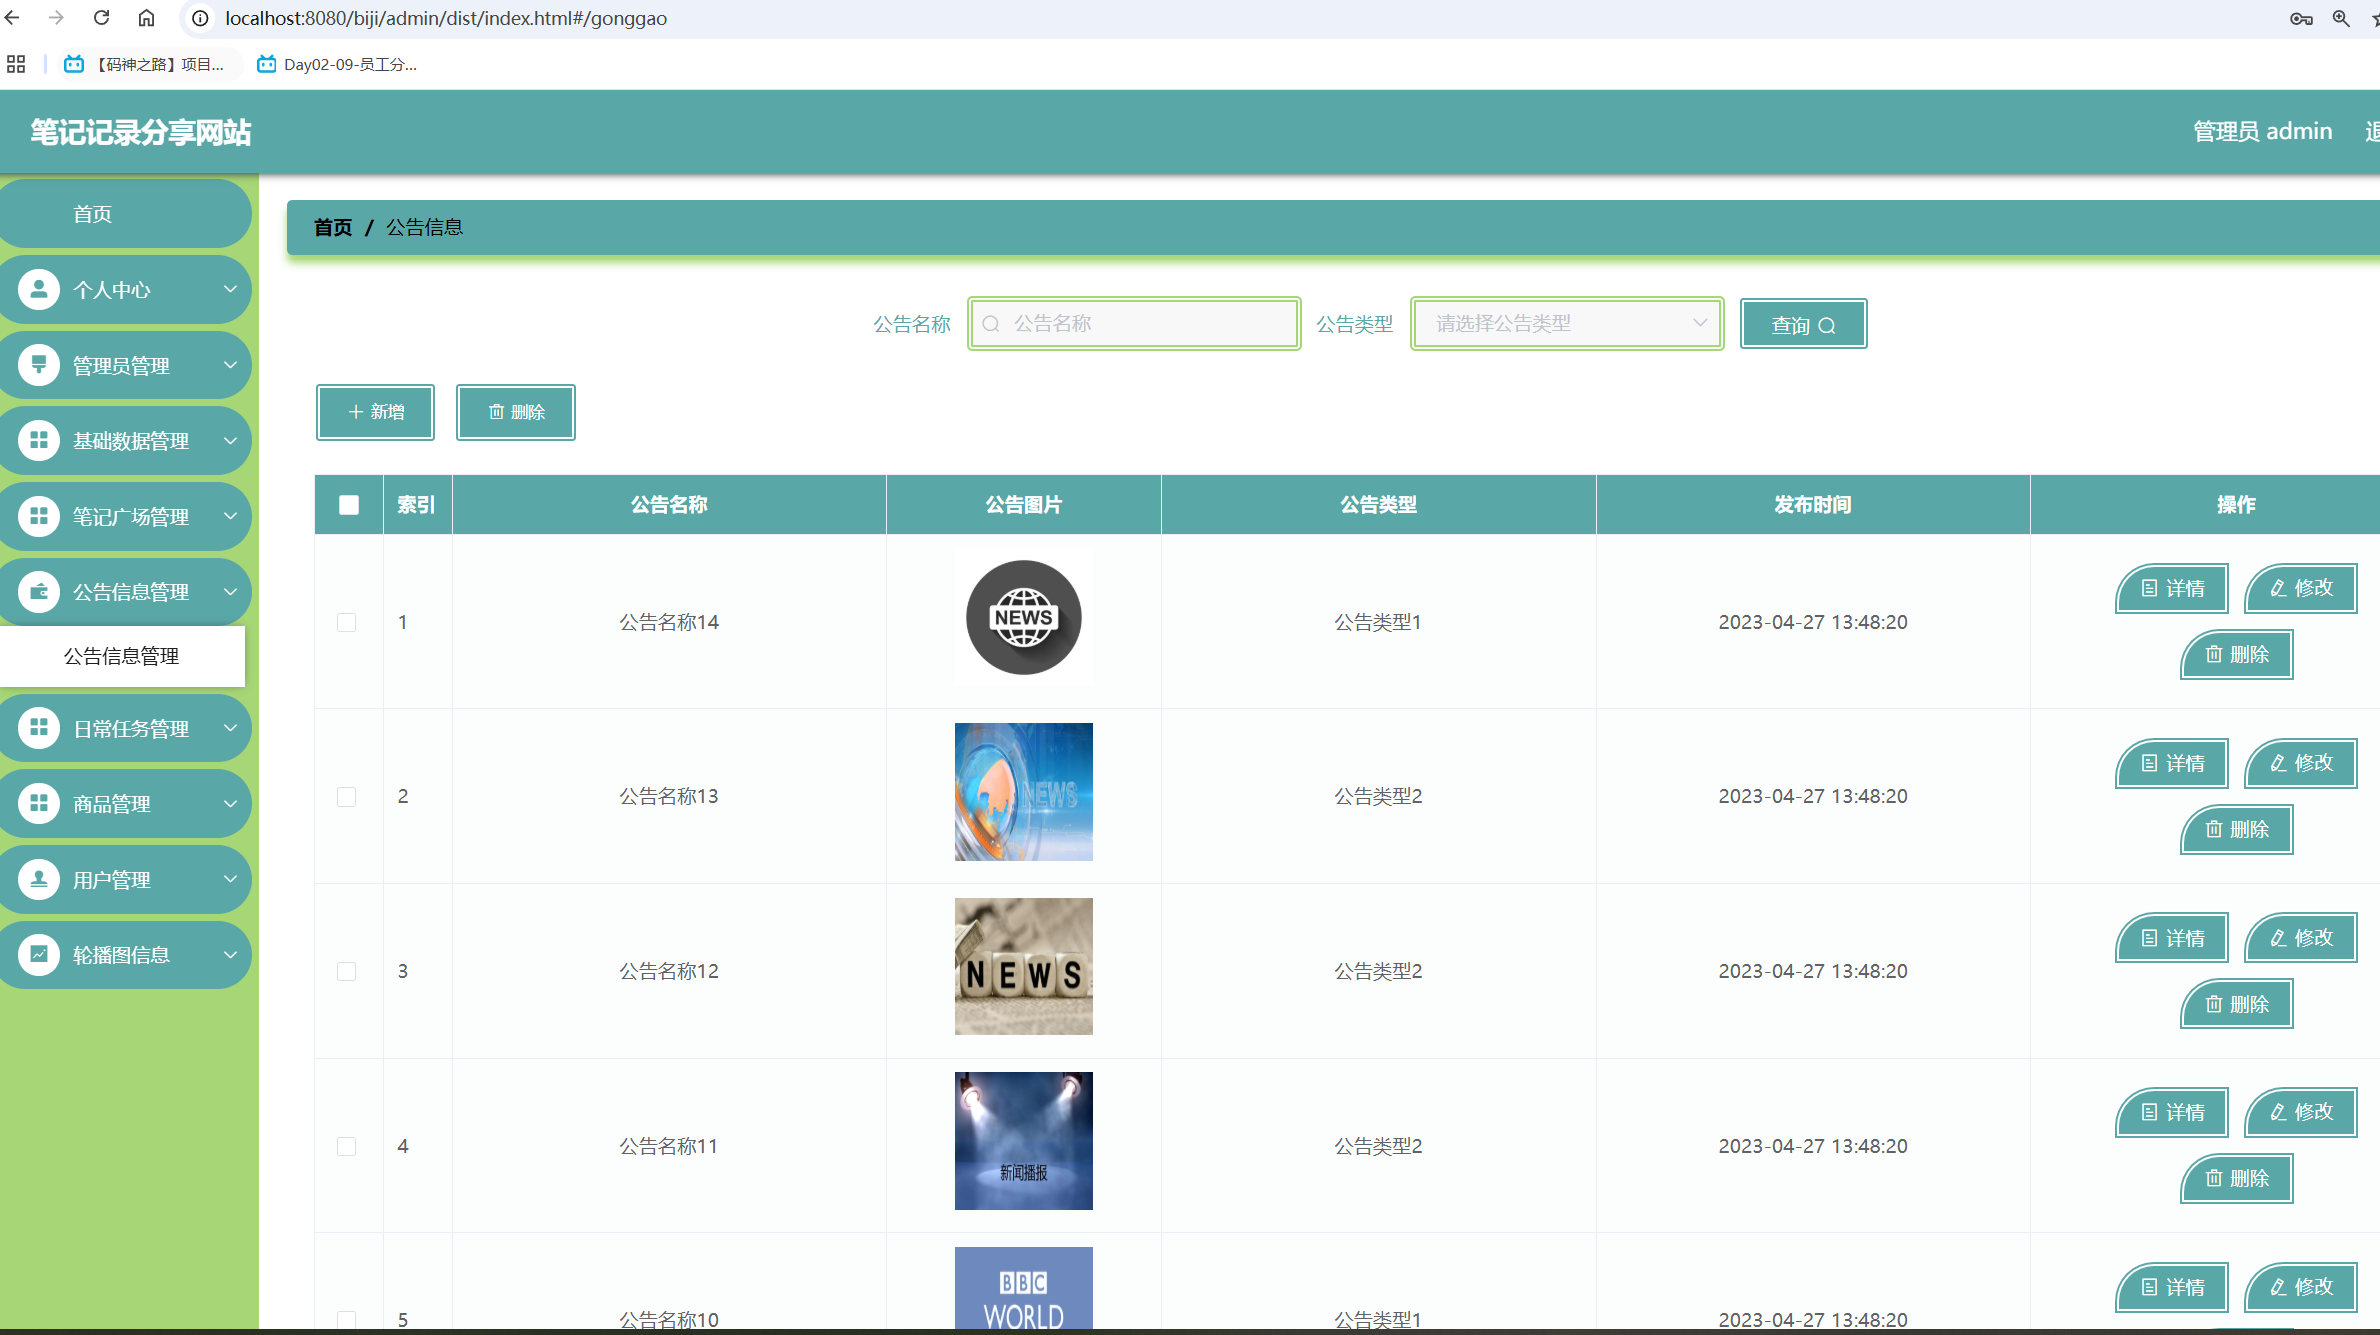
Task: Click the 笔记广场管理 grid icon
Action: [39, 516]
